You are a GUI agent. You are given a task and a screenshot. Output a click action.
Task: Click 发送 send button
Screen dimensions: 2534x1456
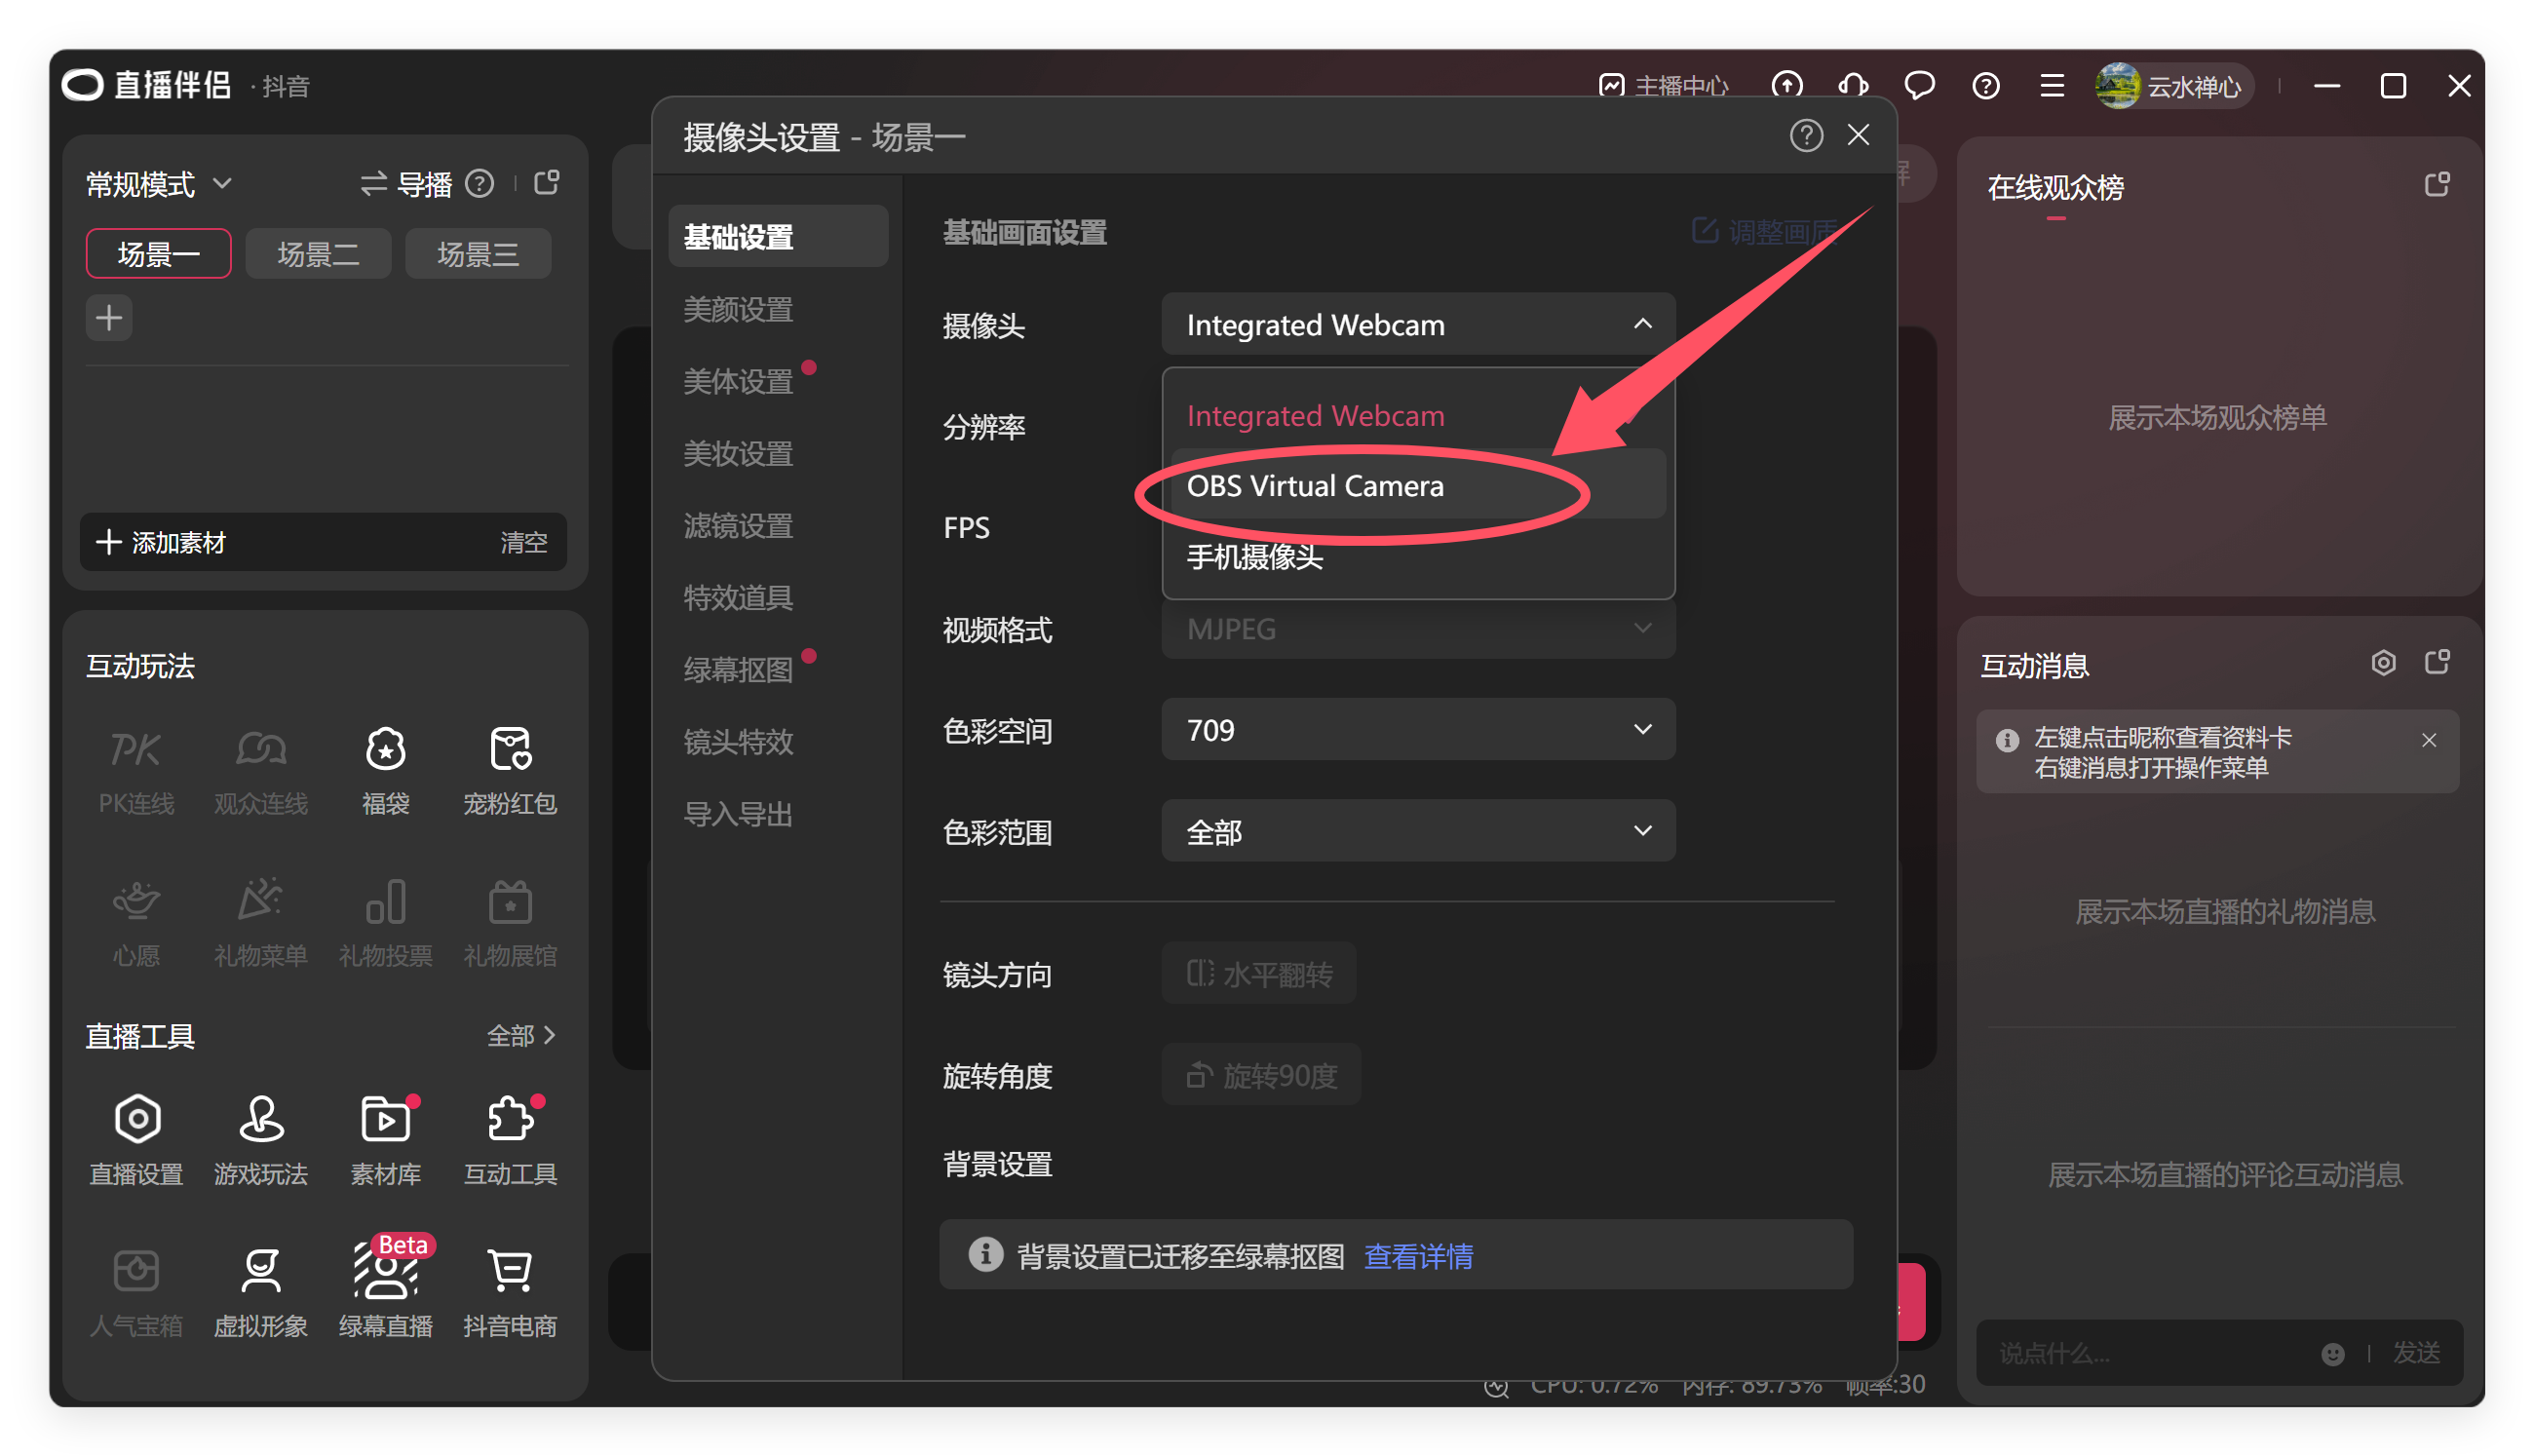point(2416,1353)
